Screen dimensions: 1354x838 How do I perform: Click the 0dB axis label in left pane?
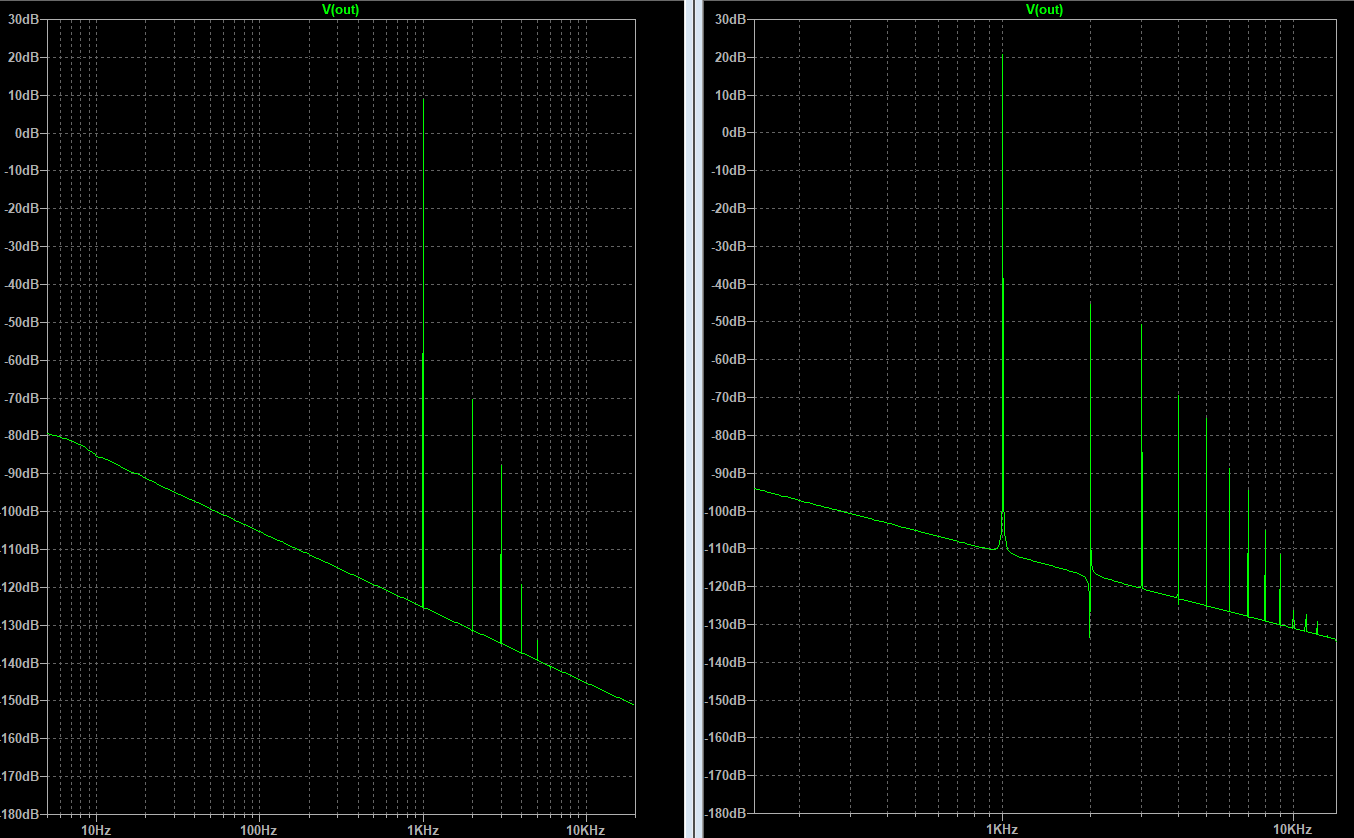tap(30, 133)
